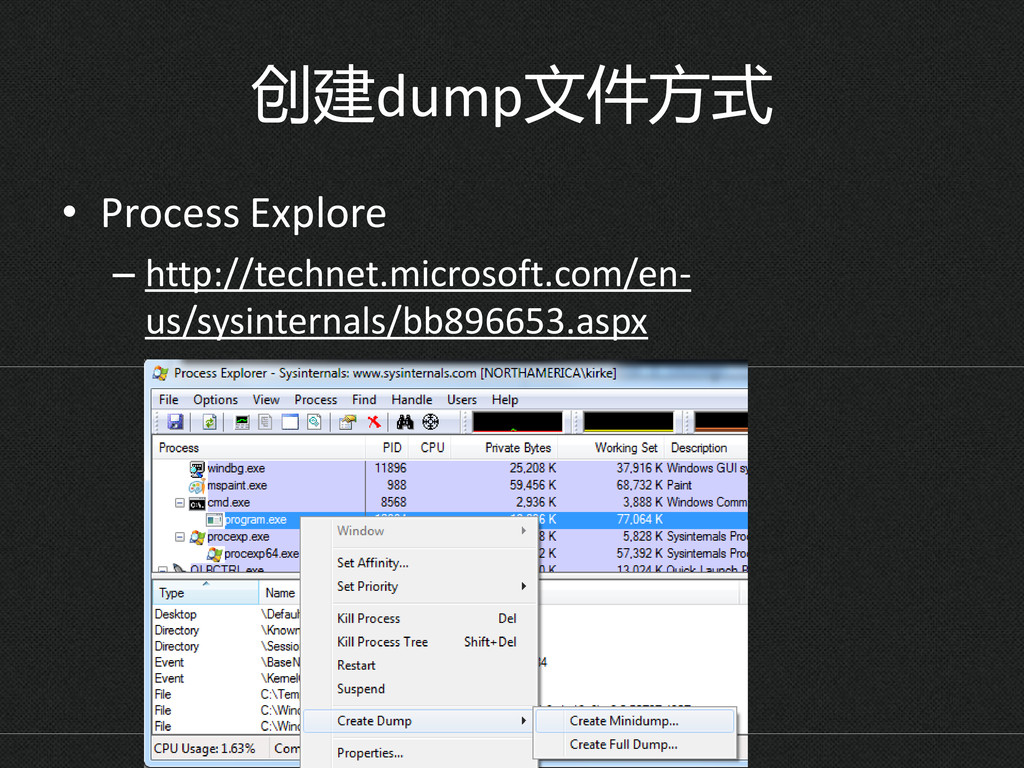Click the orange-lined I/O history graph
The image size is (1024, 768).
pyautogui.click(x=721, y=422)
